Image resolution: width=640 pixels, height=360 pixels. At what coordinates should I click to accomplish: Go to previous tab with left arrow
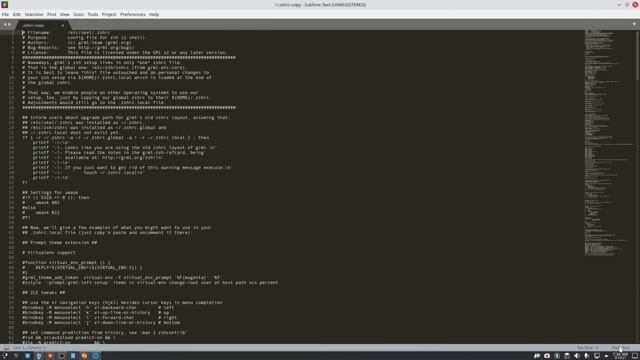pyautogui.click(x=5, y=24)
